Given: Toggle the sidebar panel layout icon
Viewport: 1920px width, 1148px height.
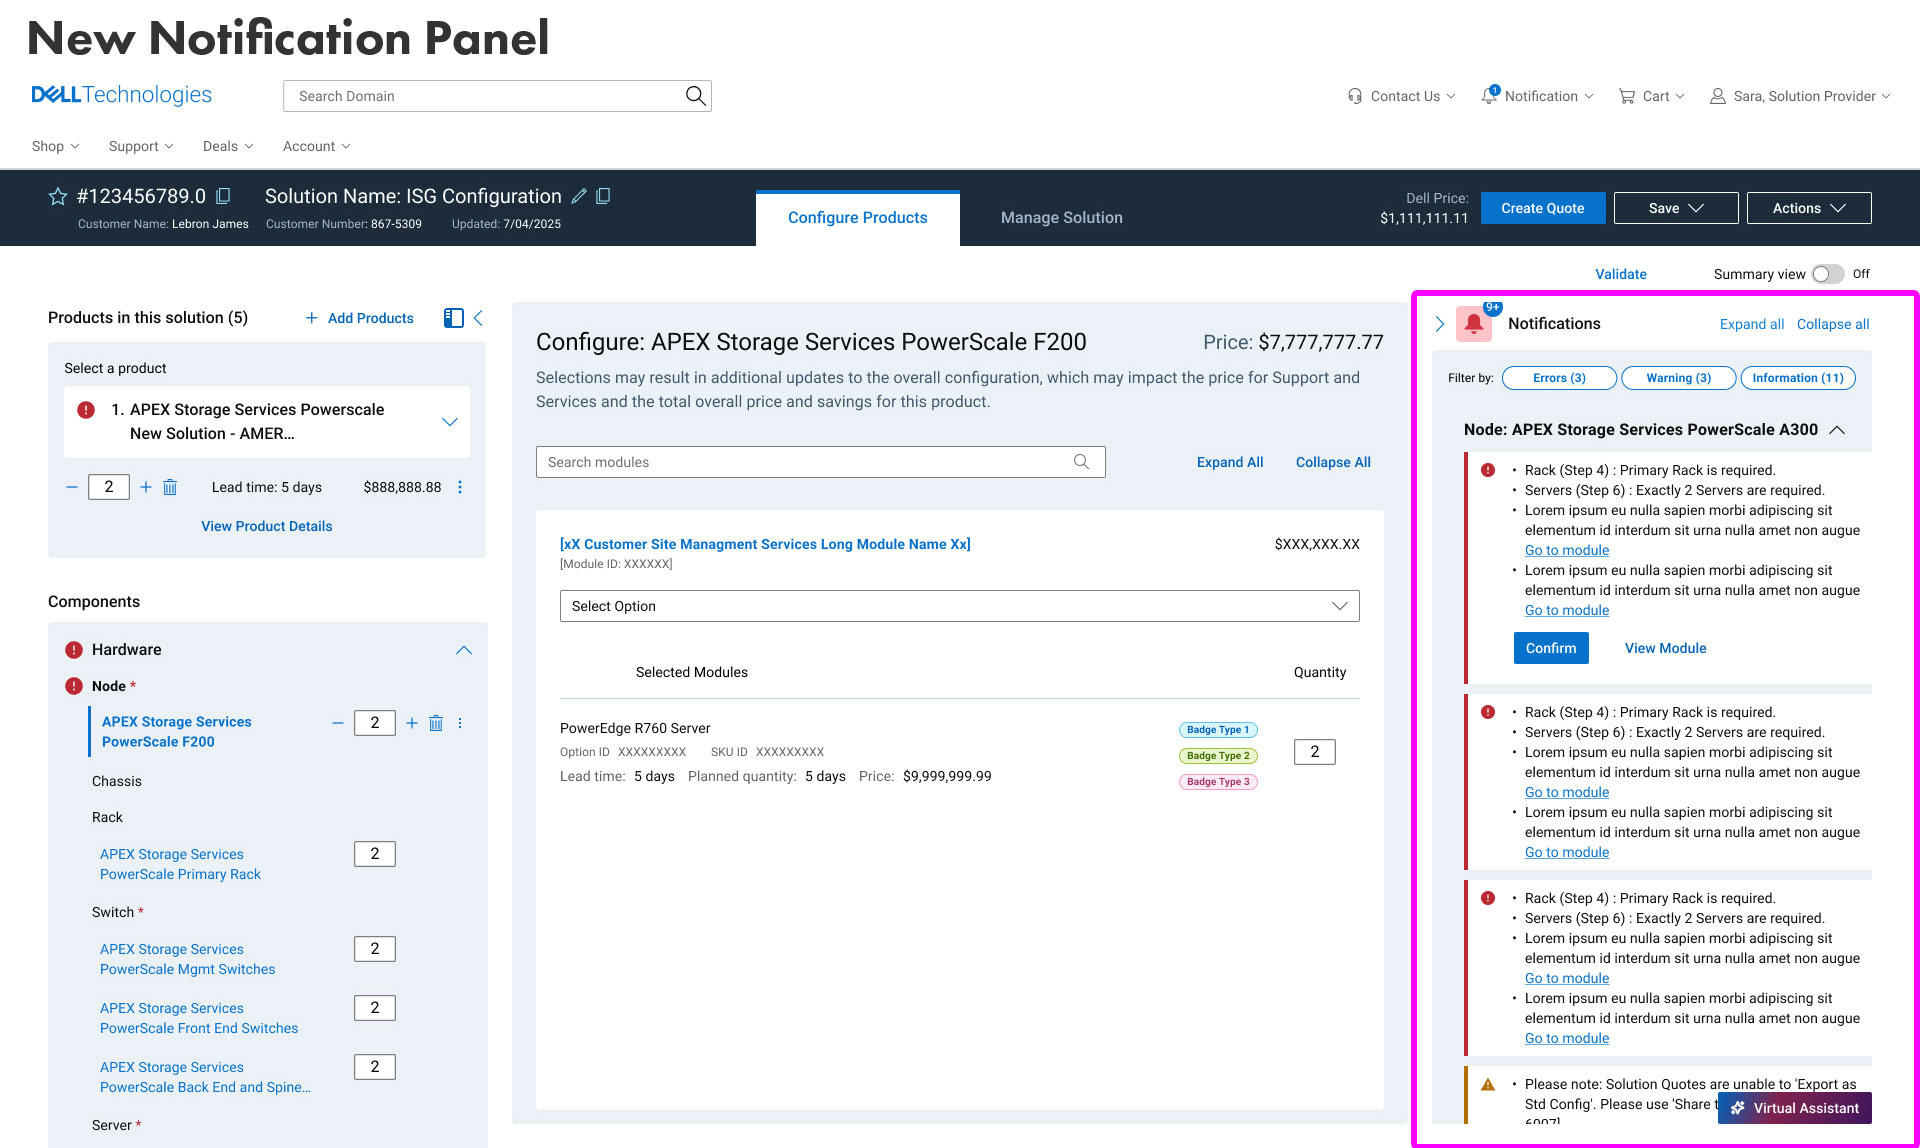Looking at the screenshot, I should (453, 318).
